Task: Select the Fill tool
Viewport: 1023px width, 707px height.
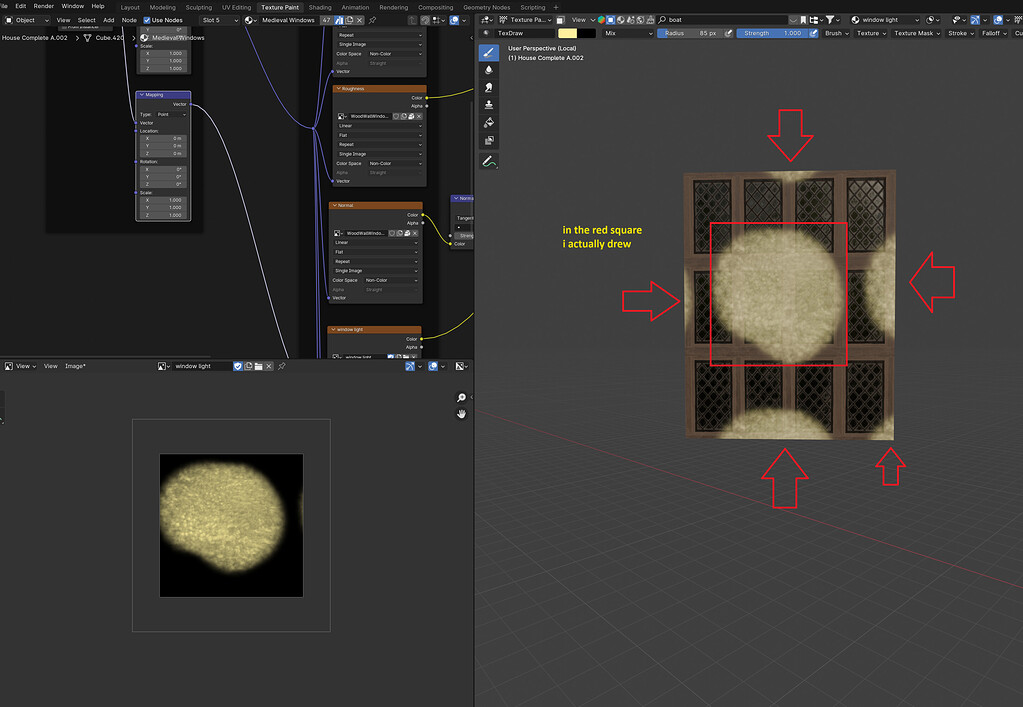Action: [489, 122]
